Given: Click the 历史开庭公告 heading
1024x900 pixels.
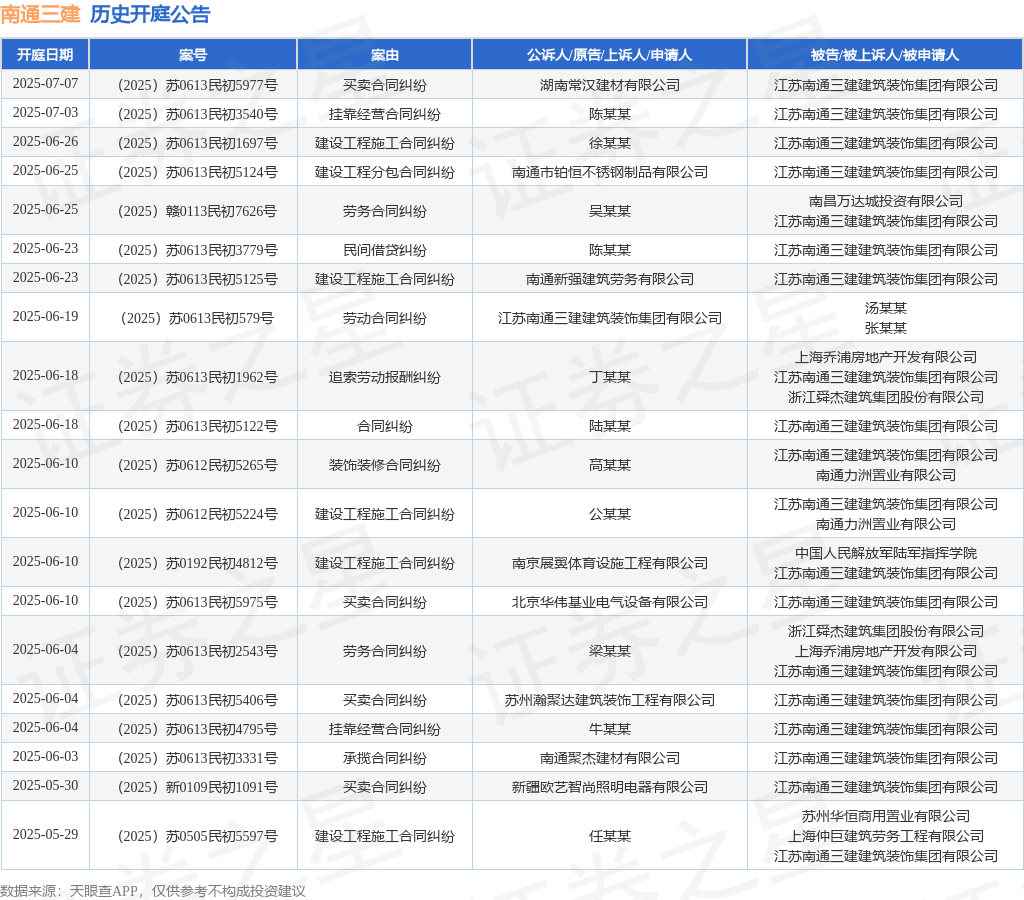Looking at the screenshot, I should pyautogui.click(x=150, y=14).
